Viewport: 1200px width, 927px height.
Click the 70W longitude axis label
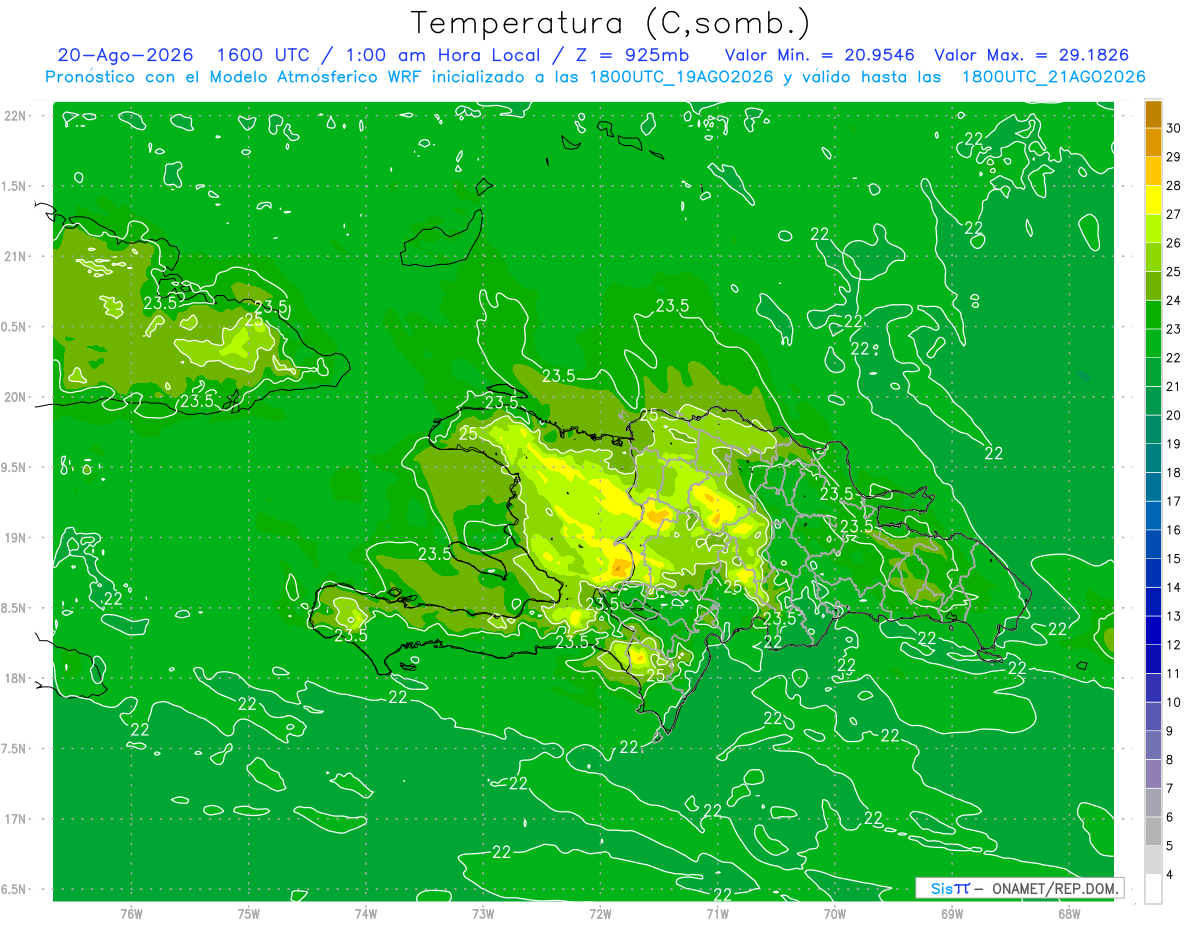[835, 913]
